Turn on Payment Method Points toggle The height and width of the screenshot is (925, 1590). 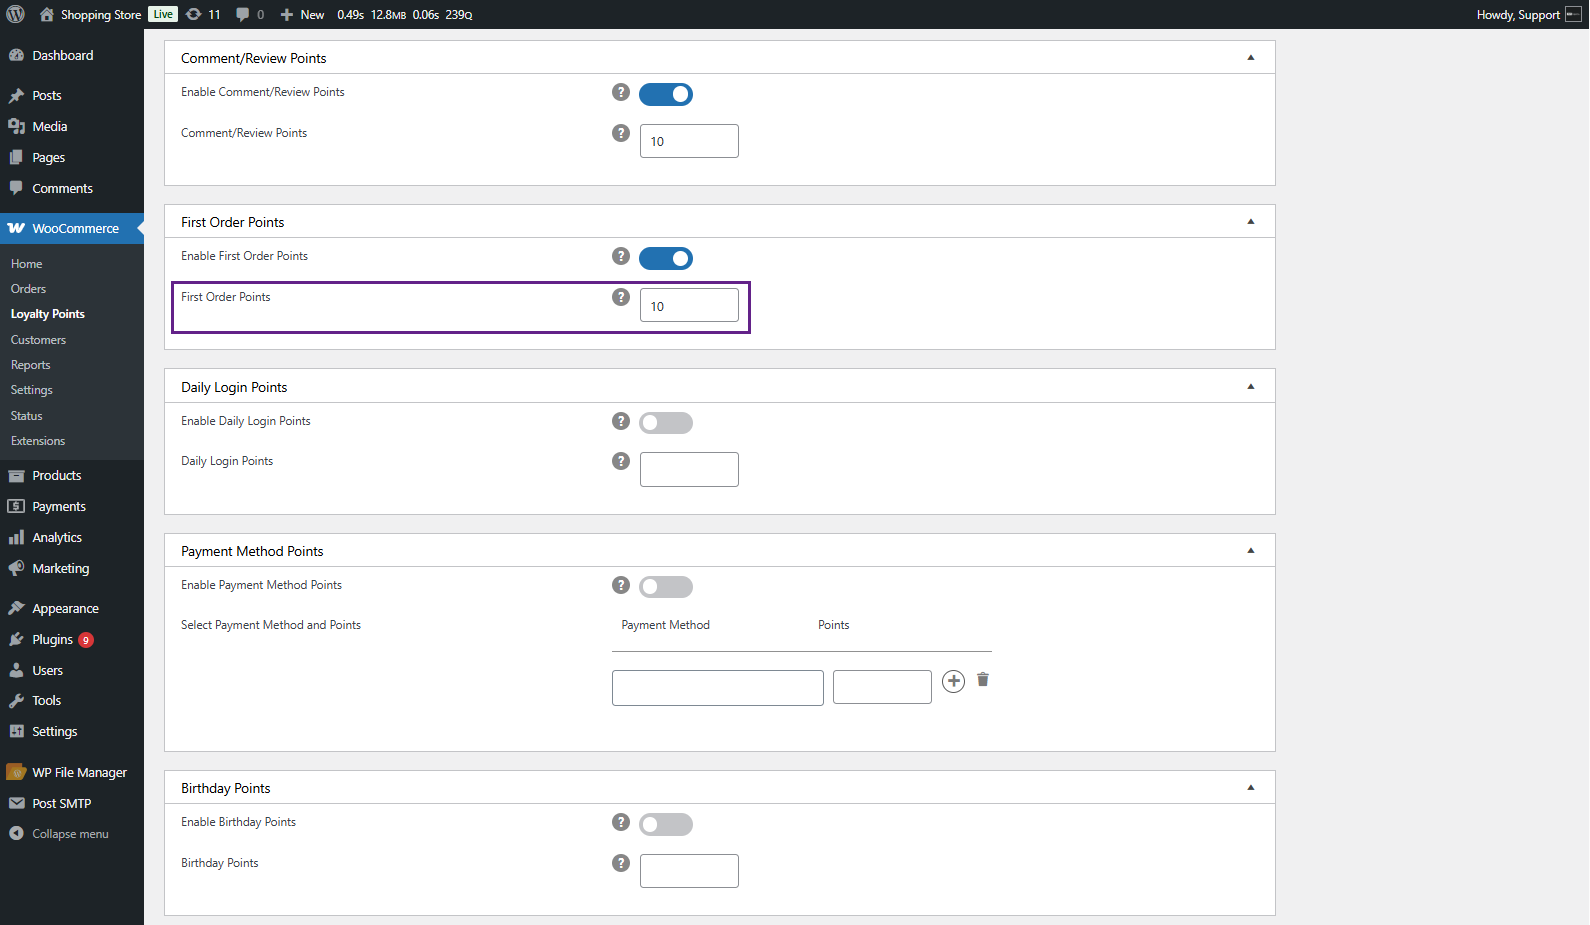coord(666,587)
